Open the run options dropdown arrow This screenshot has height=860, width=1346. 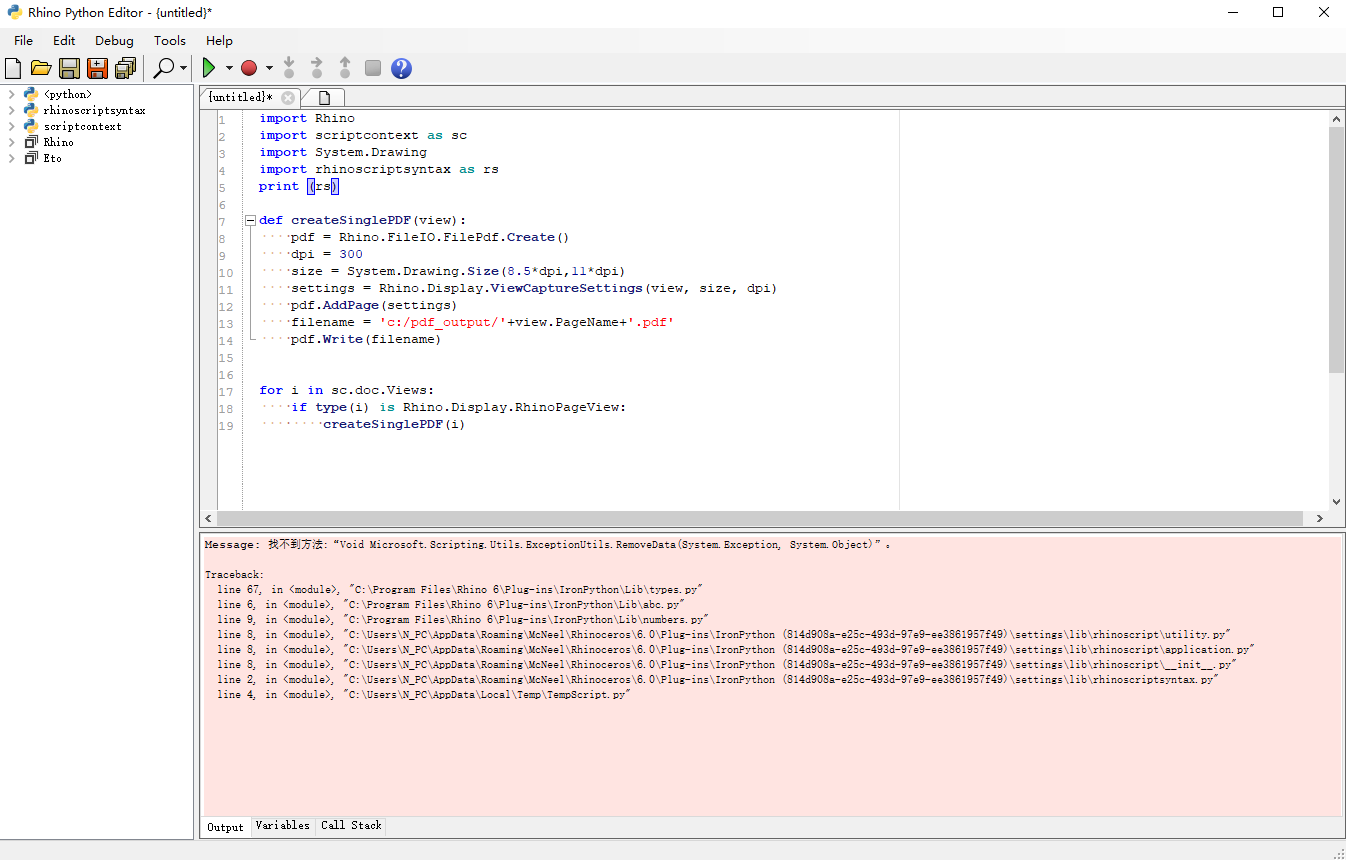pos(229,68)
